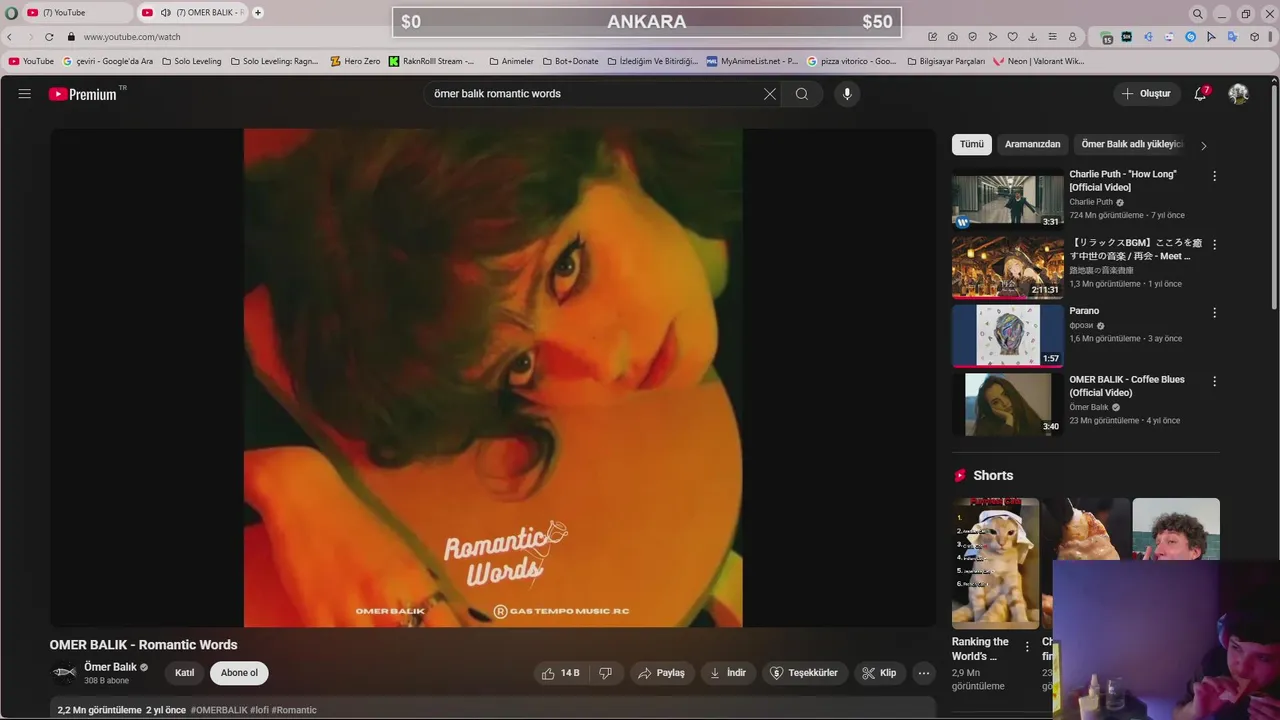The height and width of the screenshot is (720, 1280).
Task: Open more actions ellipsis under video
Action: [x=924, y=673]
